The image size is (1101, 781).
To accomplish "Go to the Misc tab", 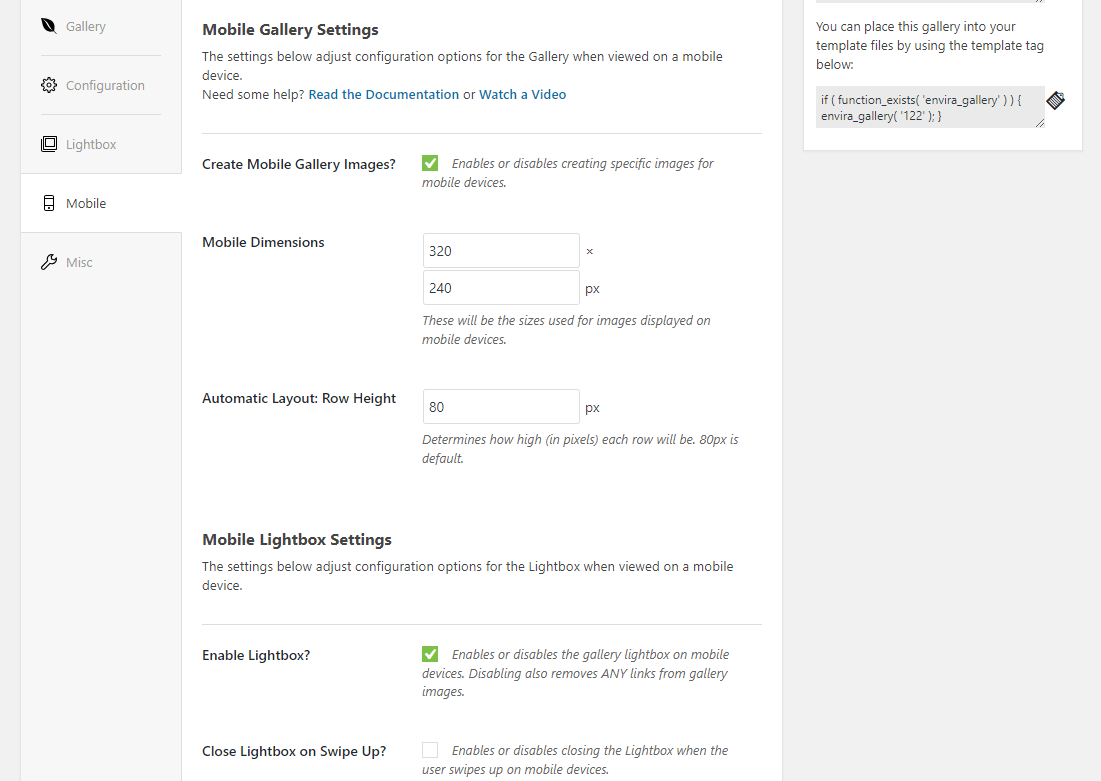I will tap(101, 262).
